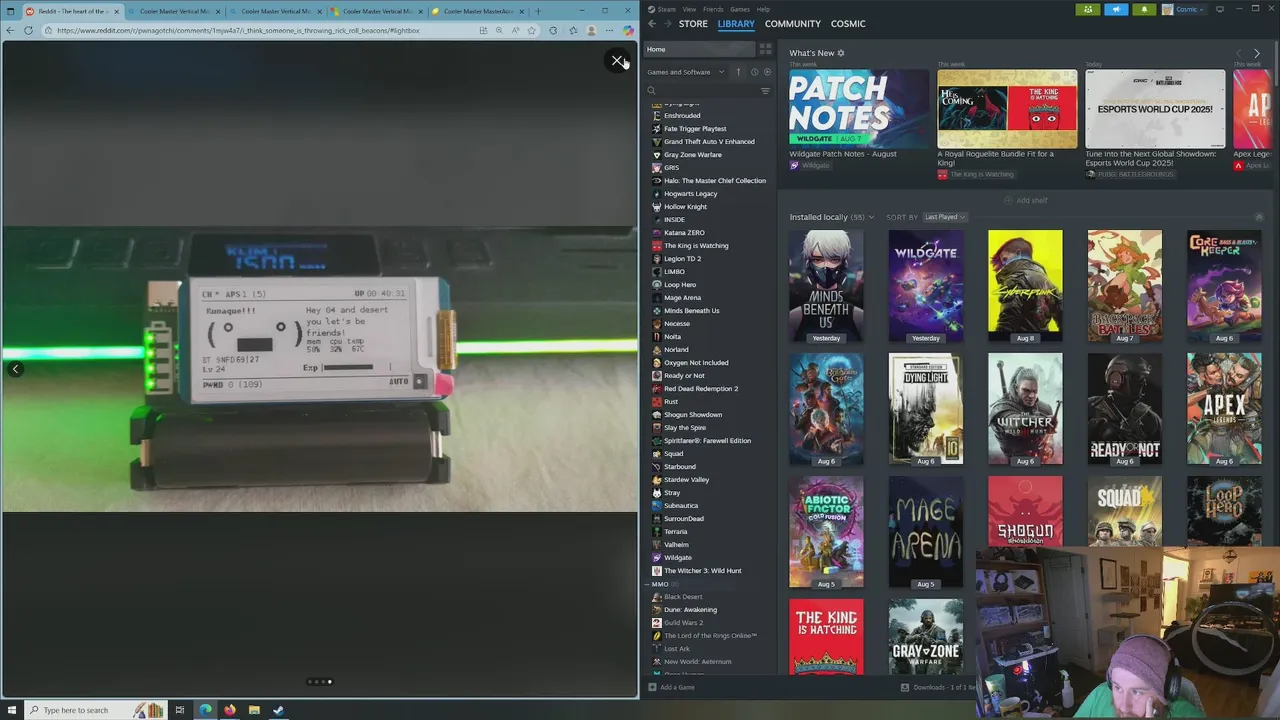This screenshot has width=1280, height=720.
Task: Open Mage Arena game cover
Action: (x=926, y=532)
